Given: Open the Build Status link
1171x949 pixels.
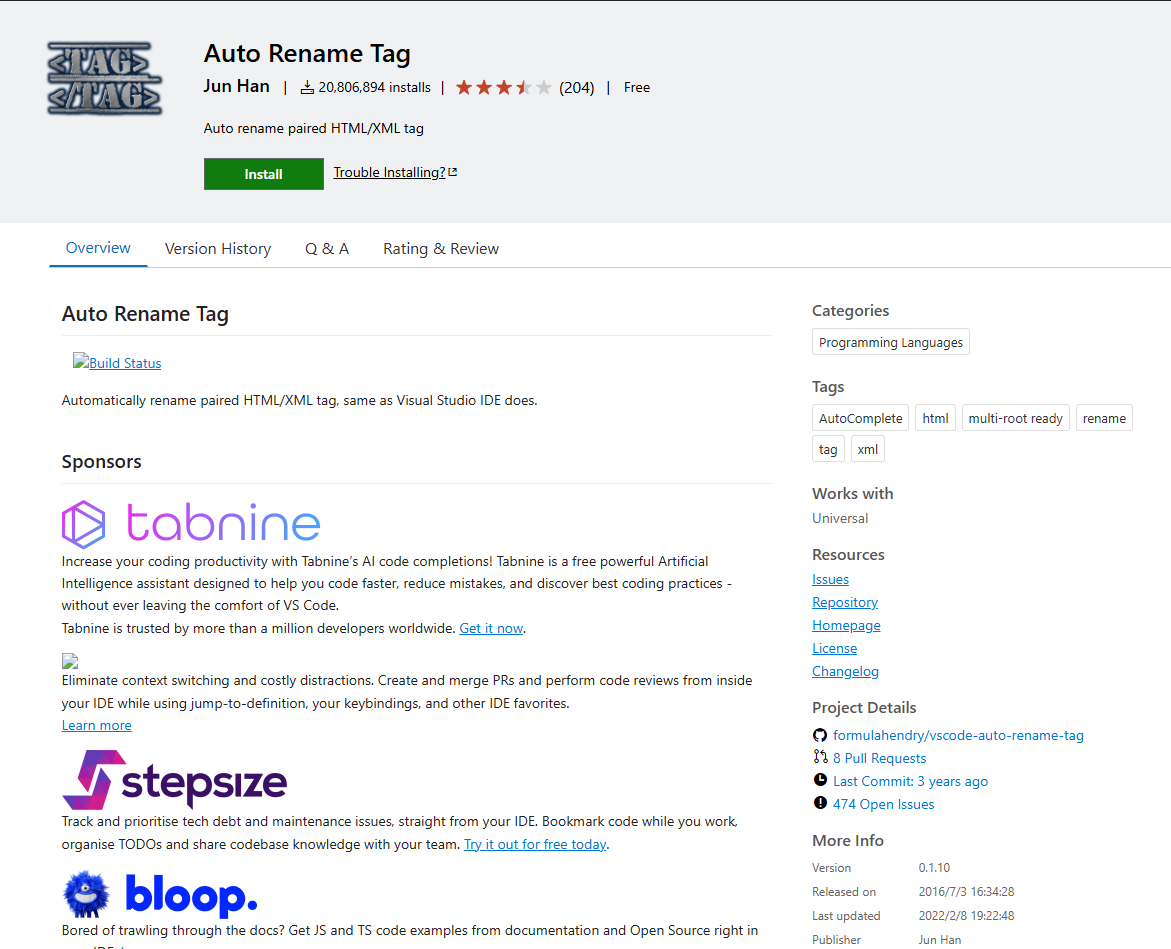Looking at the screenshot, I should (125, 364).
